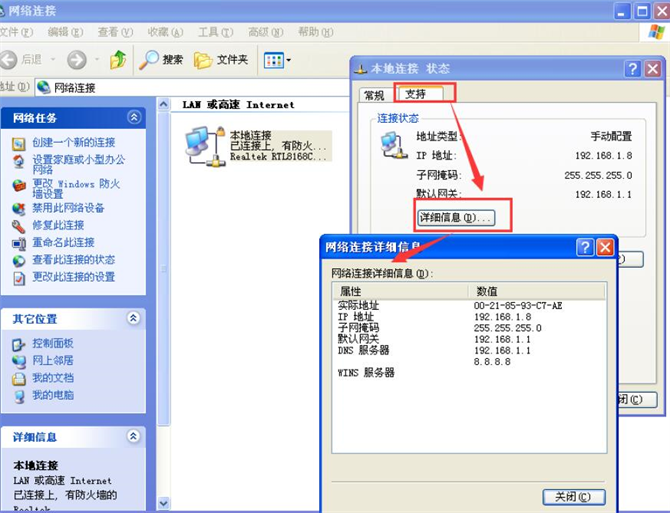Open 网上邻居 from other places

click(53, 360)
